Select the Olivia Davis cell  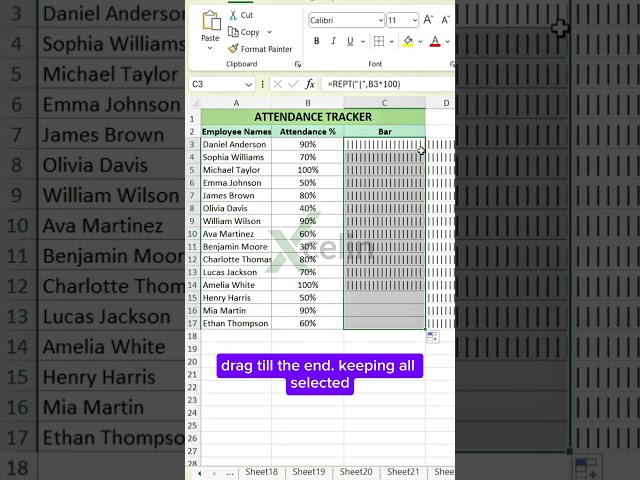(x=236, y=208)
